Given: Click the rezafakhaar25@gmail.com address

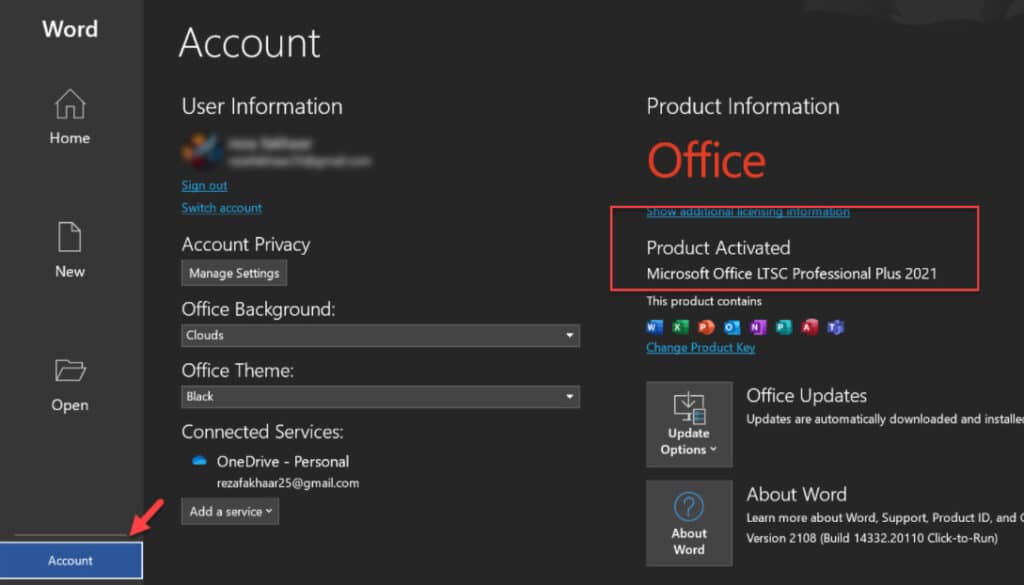Looking at the screenshot, I should point(288,483).
